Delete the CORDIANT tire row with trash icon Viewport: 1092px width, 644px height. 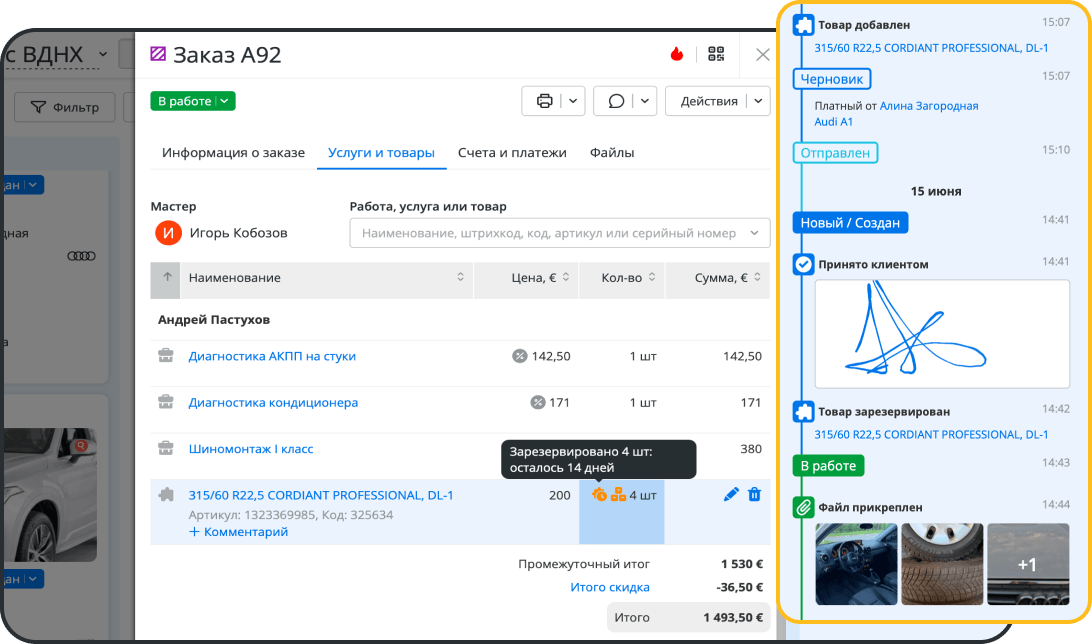click(x=754, y=495)
